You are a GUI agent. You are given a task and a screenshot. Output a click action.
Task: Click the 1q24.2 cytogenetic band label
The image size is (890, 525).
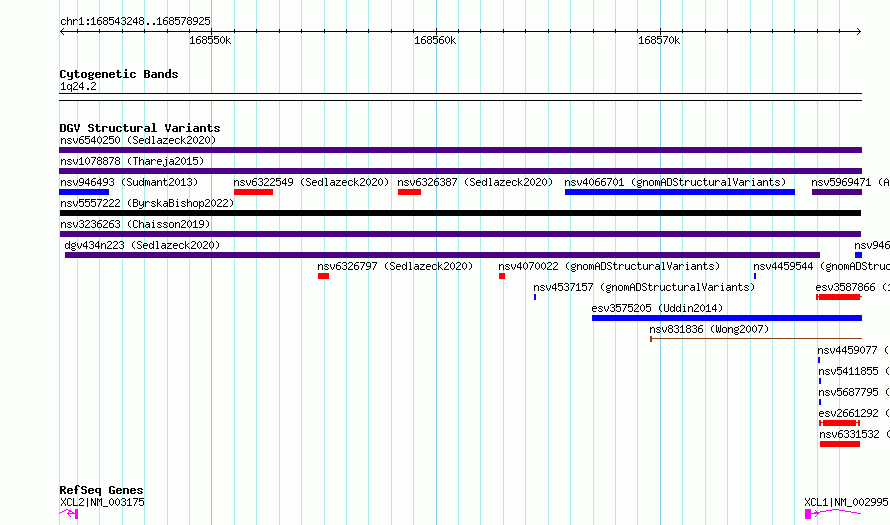(78, 87)
